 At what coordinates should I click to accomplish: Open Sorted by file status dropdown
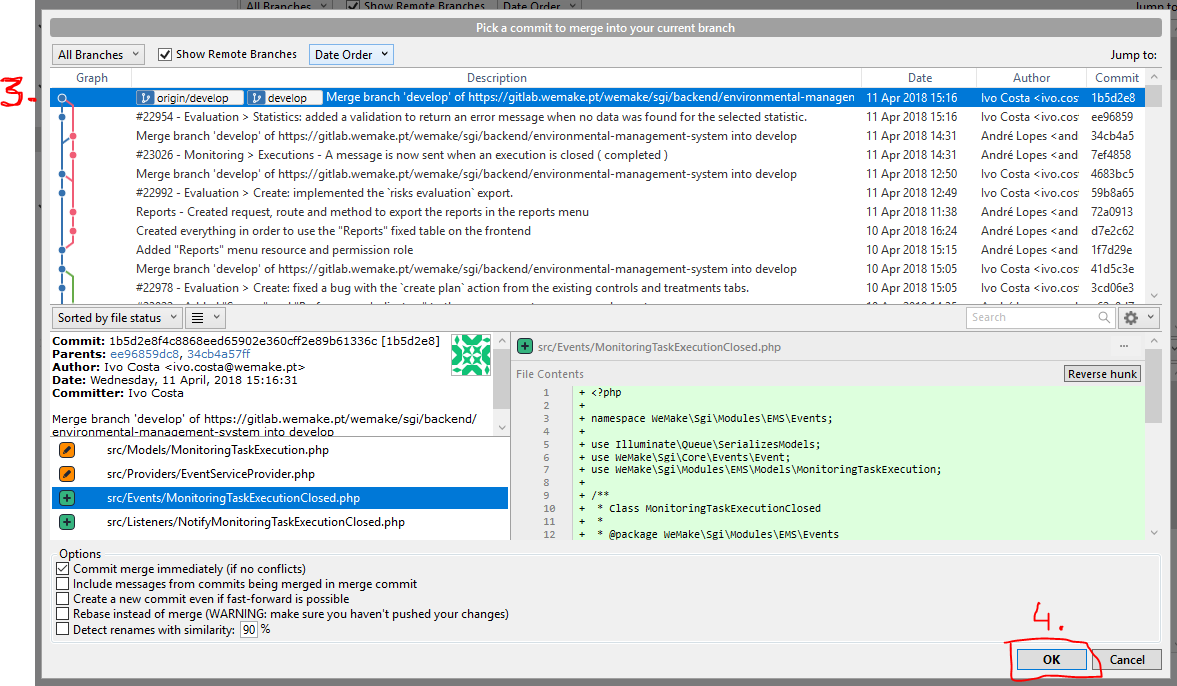click(117, 318)
